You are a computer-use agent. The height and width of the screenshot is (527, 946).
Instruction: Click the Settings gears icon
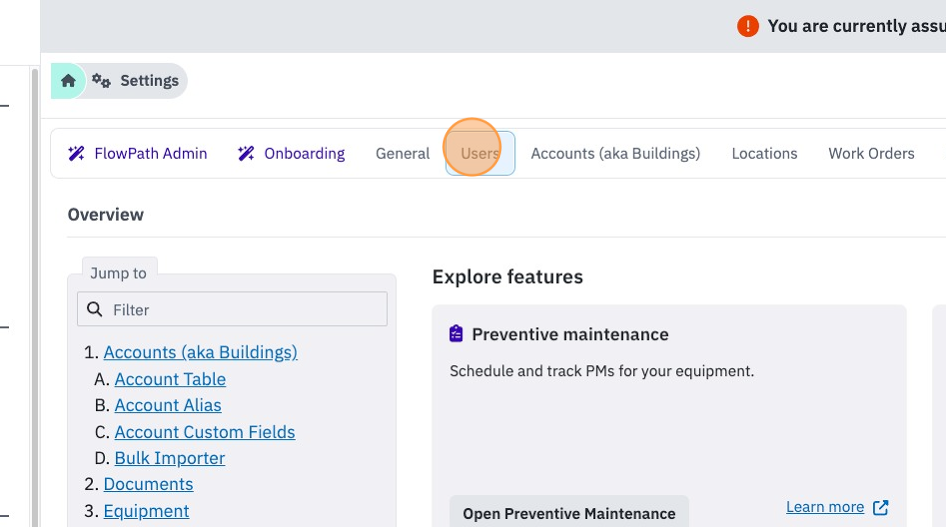(x=101, y=81)
